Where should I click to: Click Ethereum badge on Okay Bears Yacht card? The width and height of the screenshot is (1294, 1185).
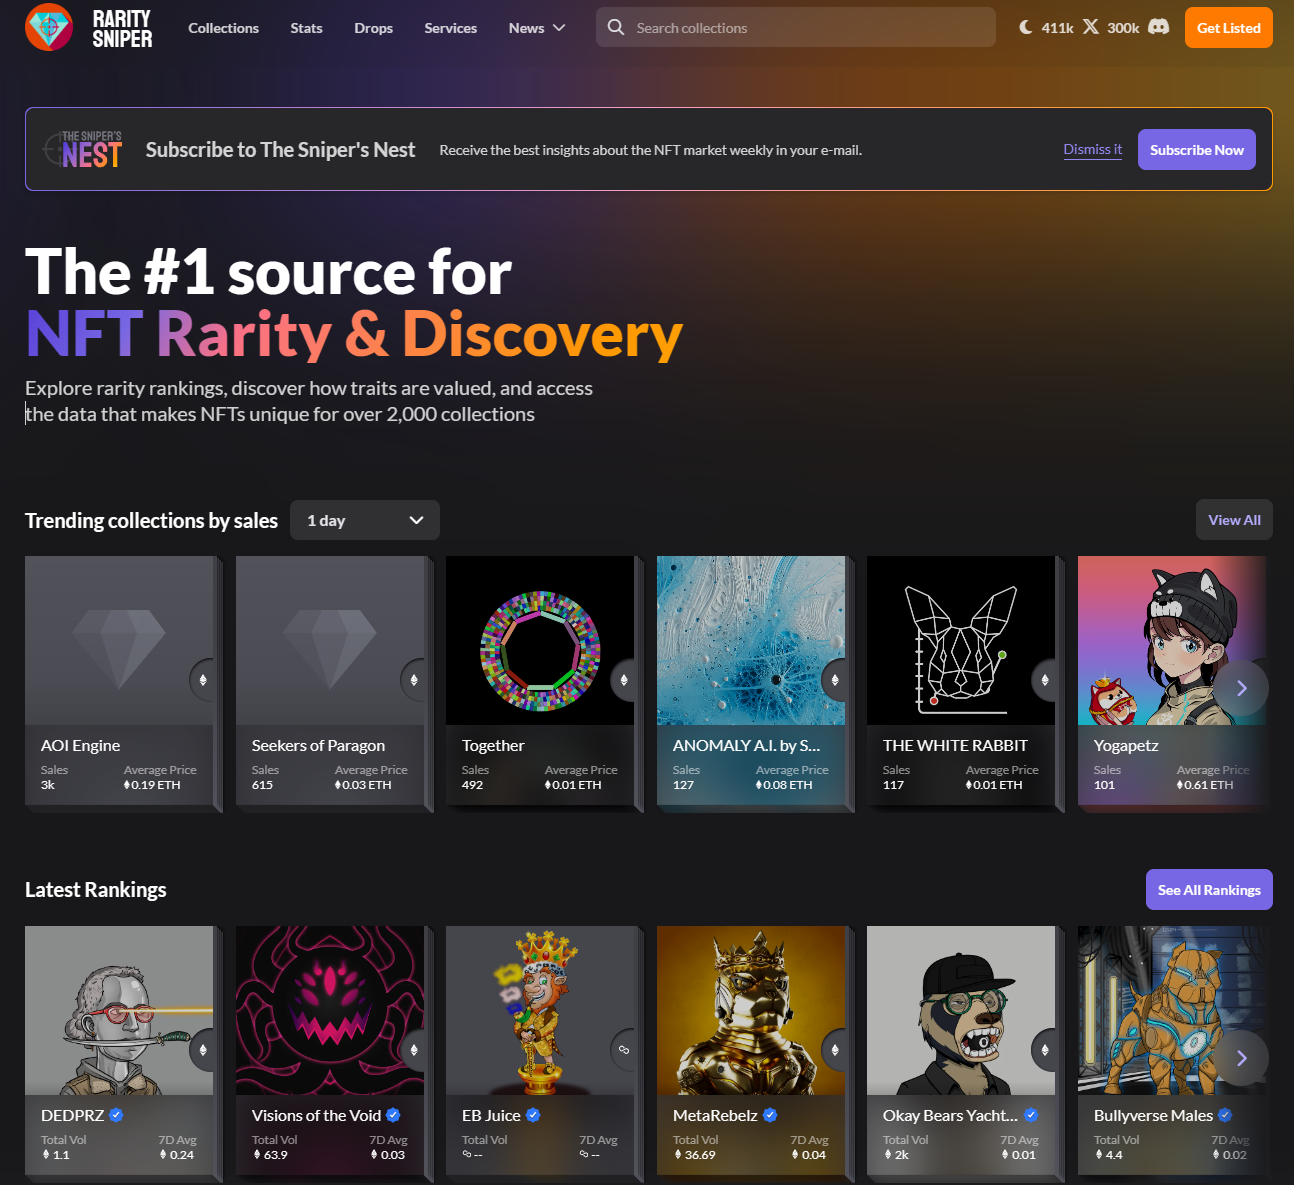(1045, 1050)
